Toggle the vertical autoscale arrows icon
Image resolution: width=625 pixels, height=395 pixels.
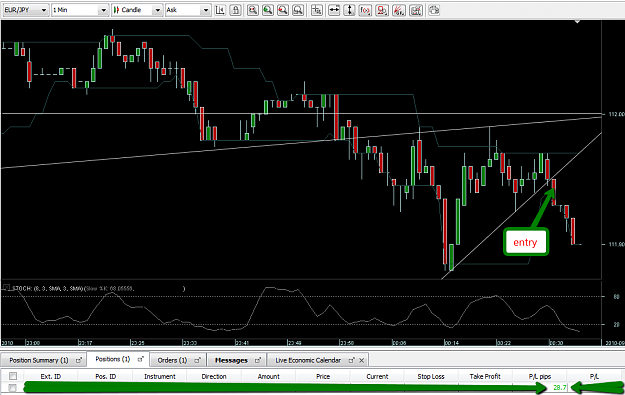coord(349,10)
